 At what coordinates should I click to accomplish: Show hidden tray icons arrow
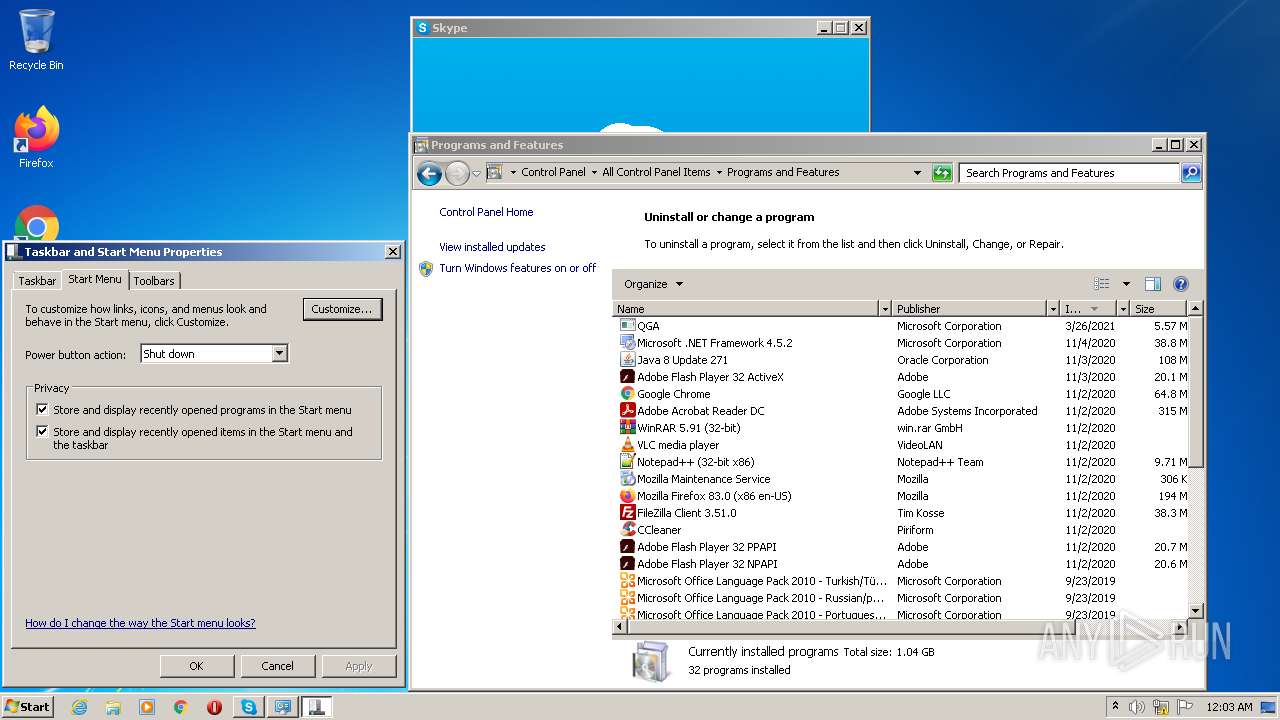tap(1115, 706)
